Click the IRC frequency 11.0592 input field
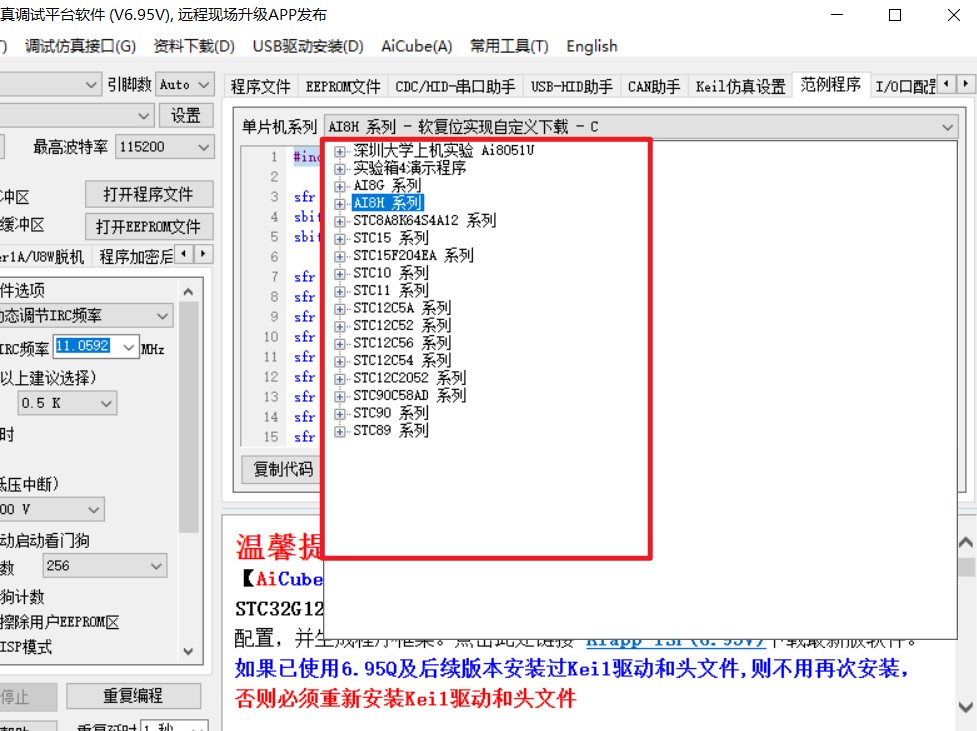The height and width of the screenshot is (731, 977). coord(87,346)
